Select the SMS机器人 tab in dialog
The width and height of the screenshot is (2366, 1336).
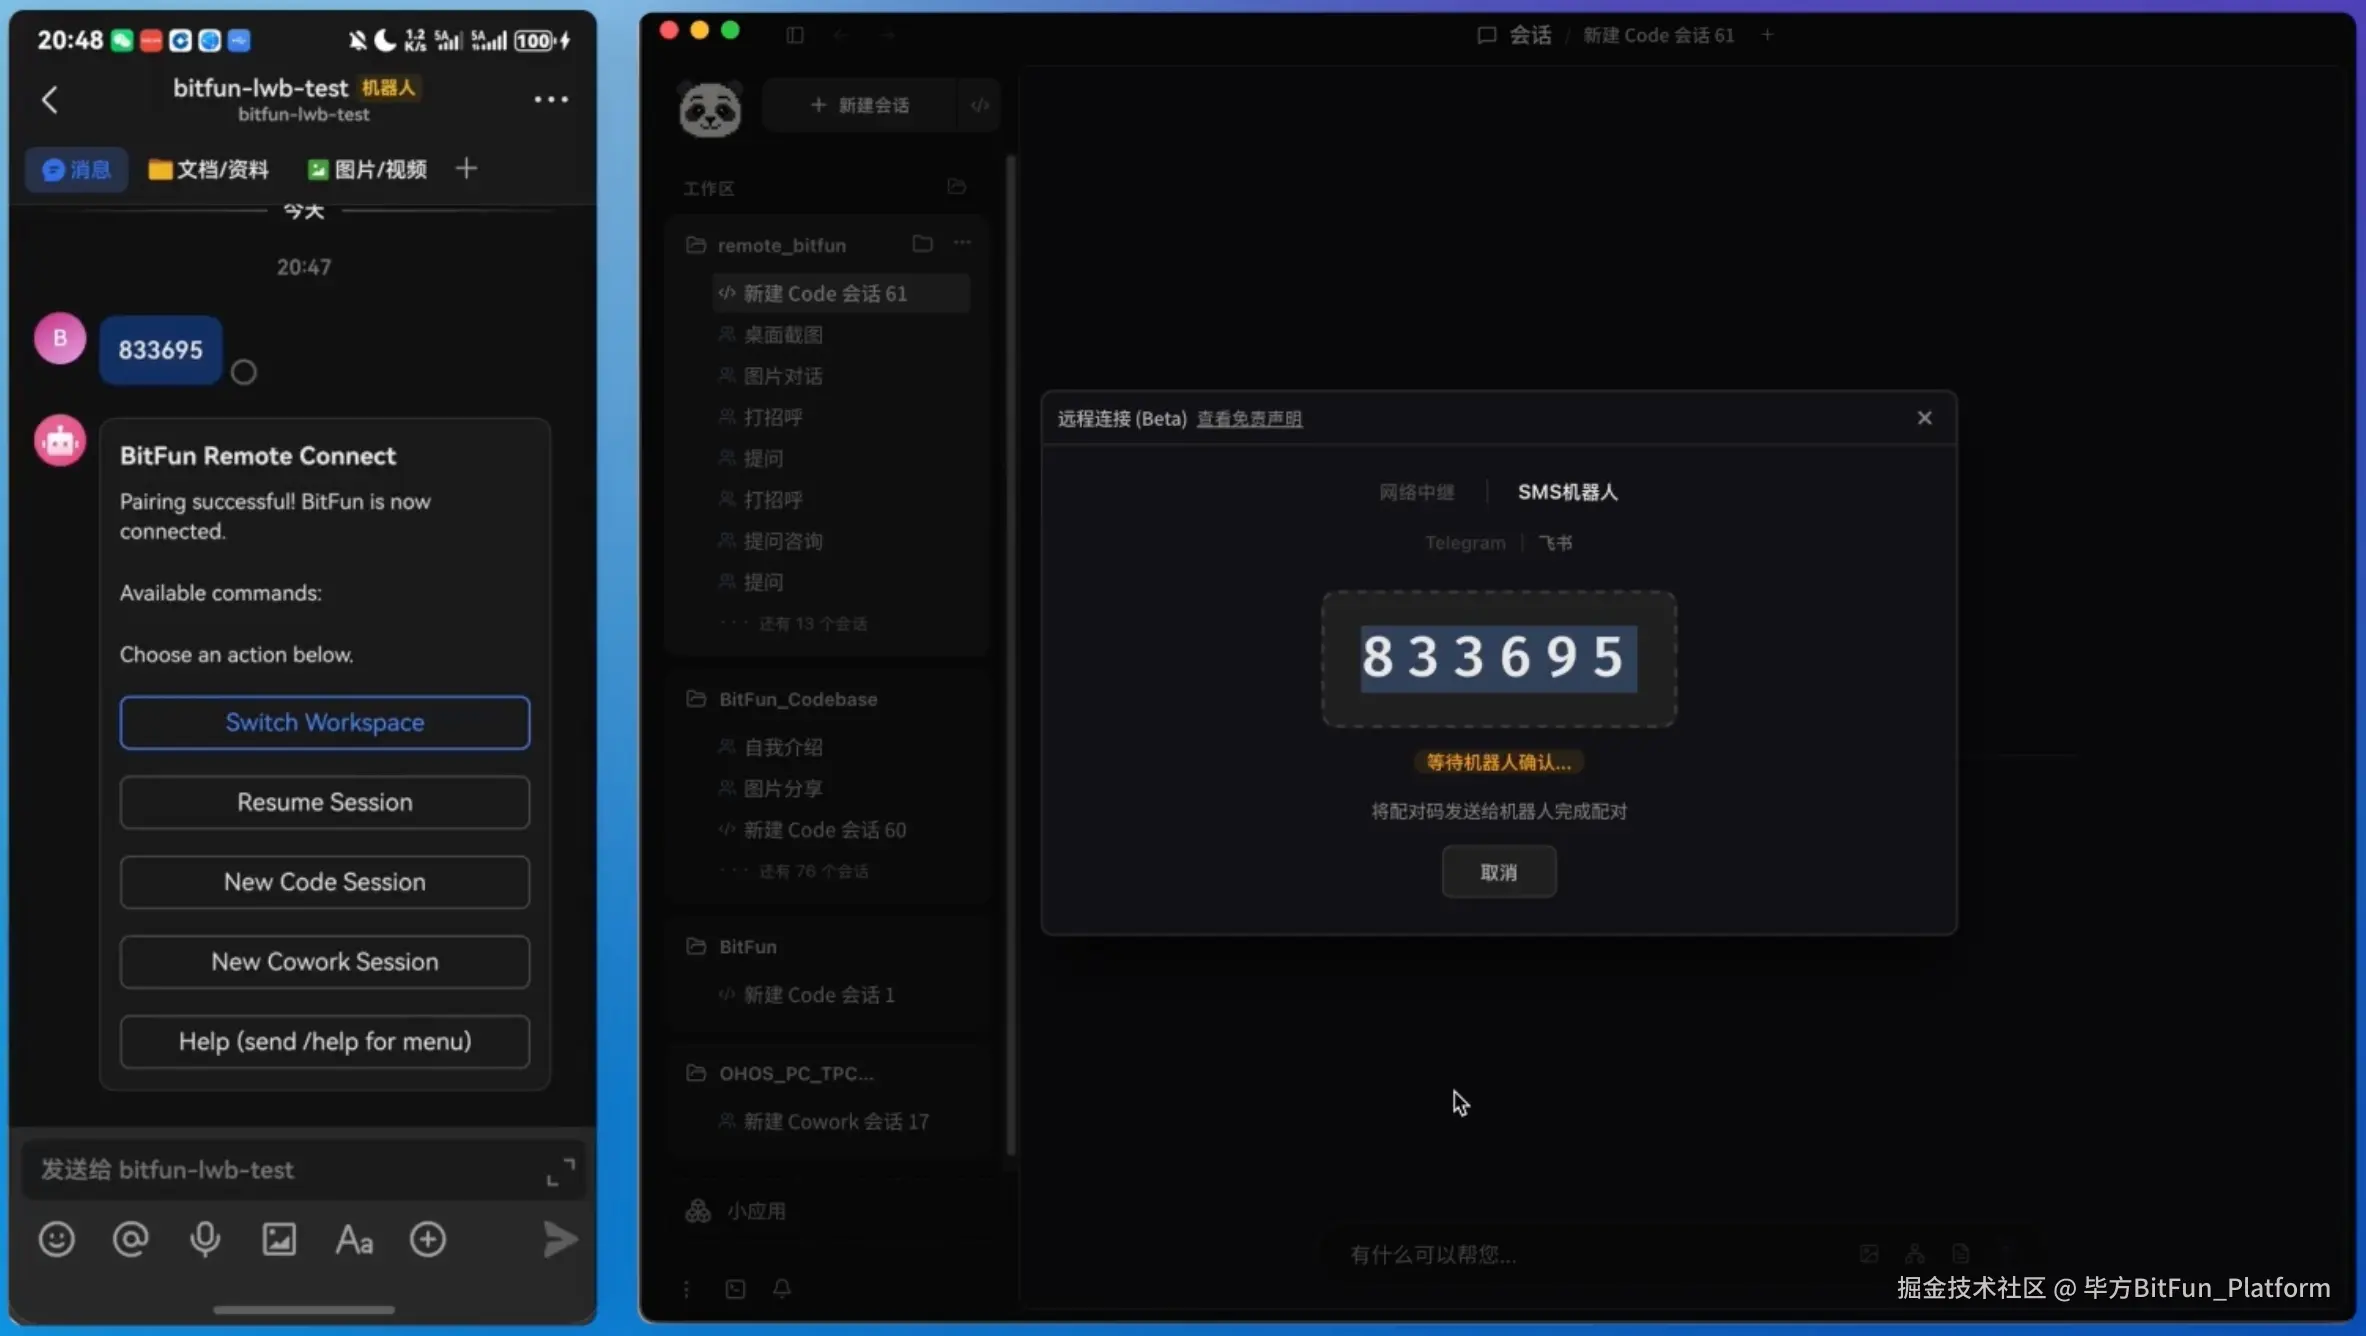[x=1567, y=492]
